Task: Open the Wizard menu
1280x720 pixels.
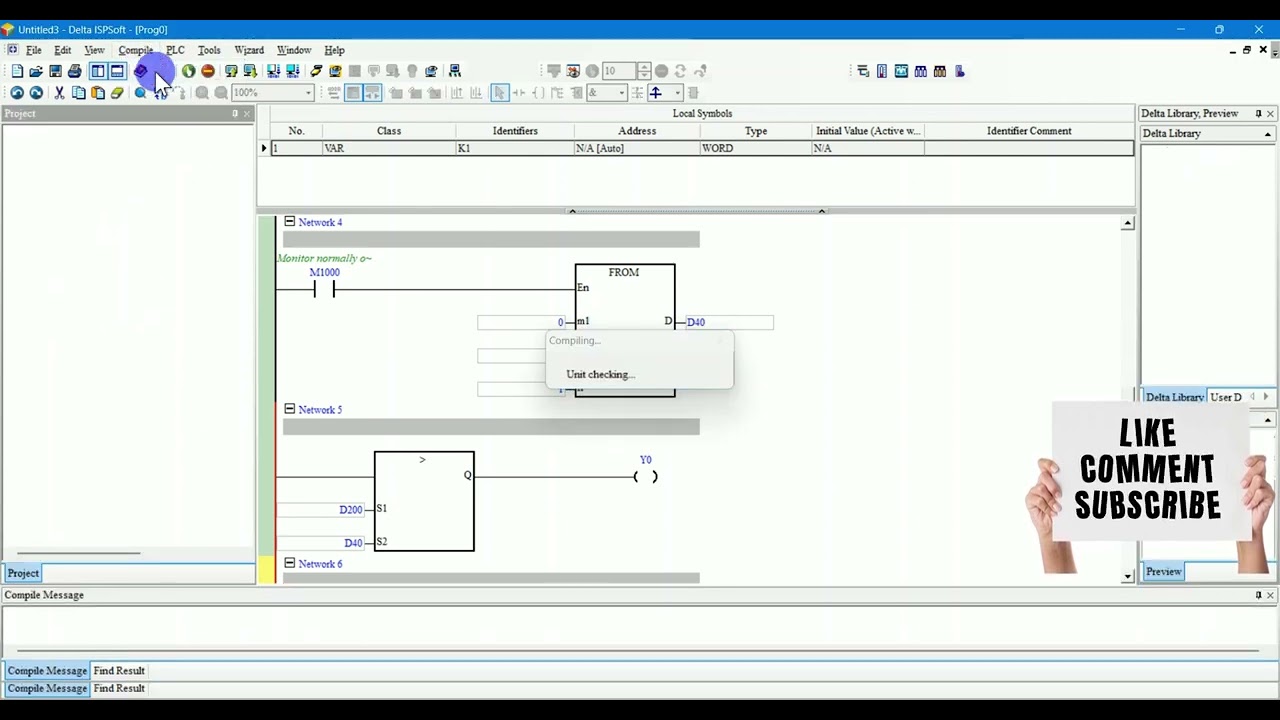Action: (x=249, y=50)
